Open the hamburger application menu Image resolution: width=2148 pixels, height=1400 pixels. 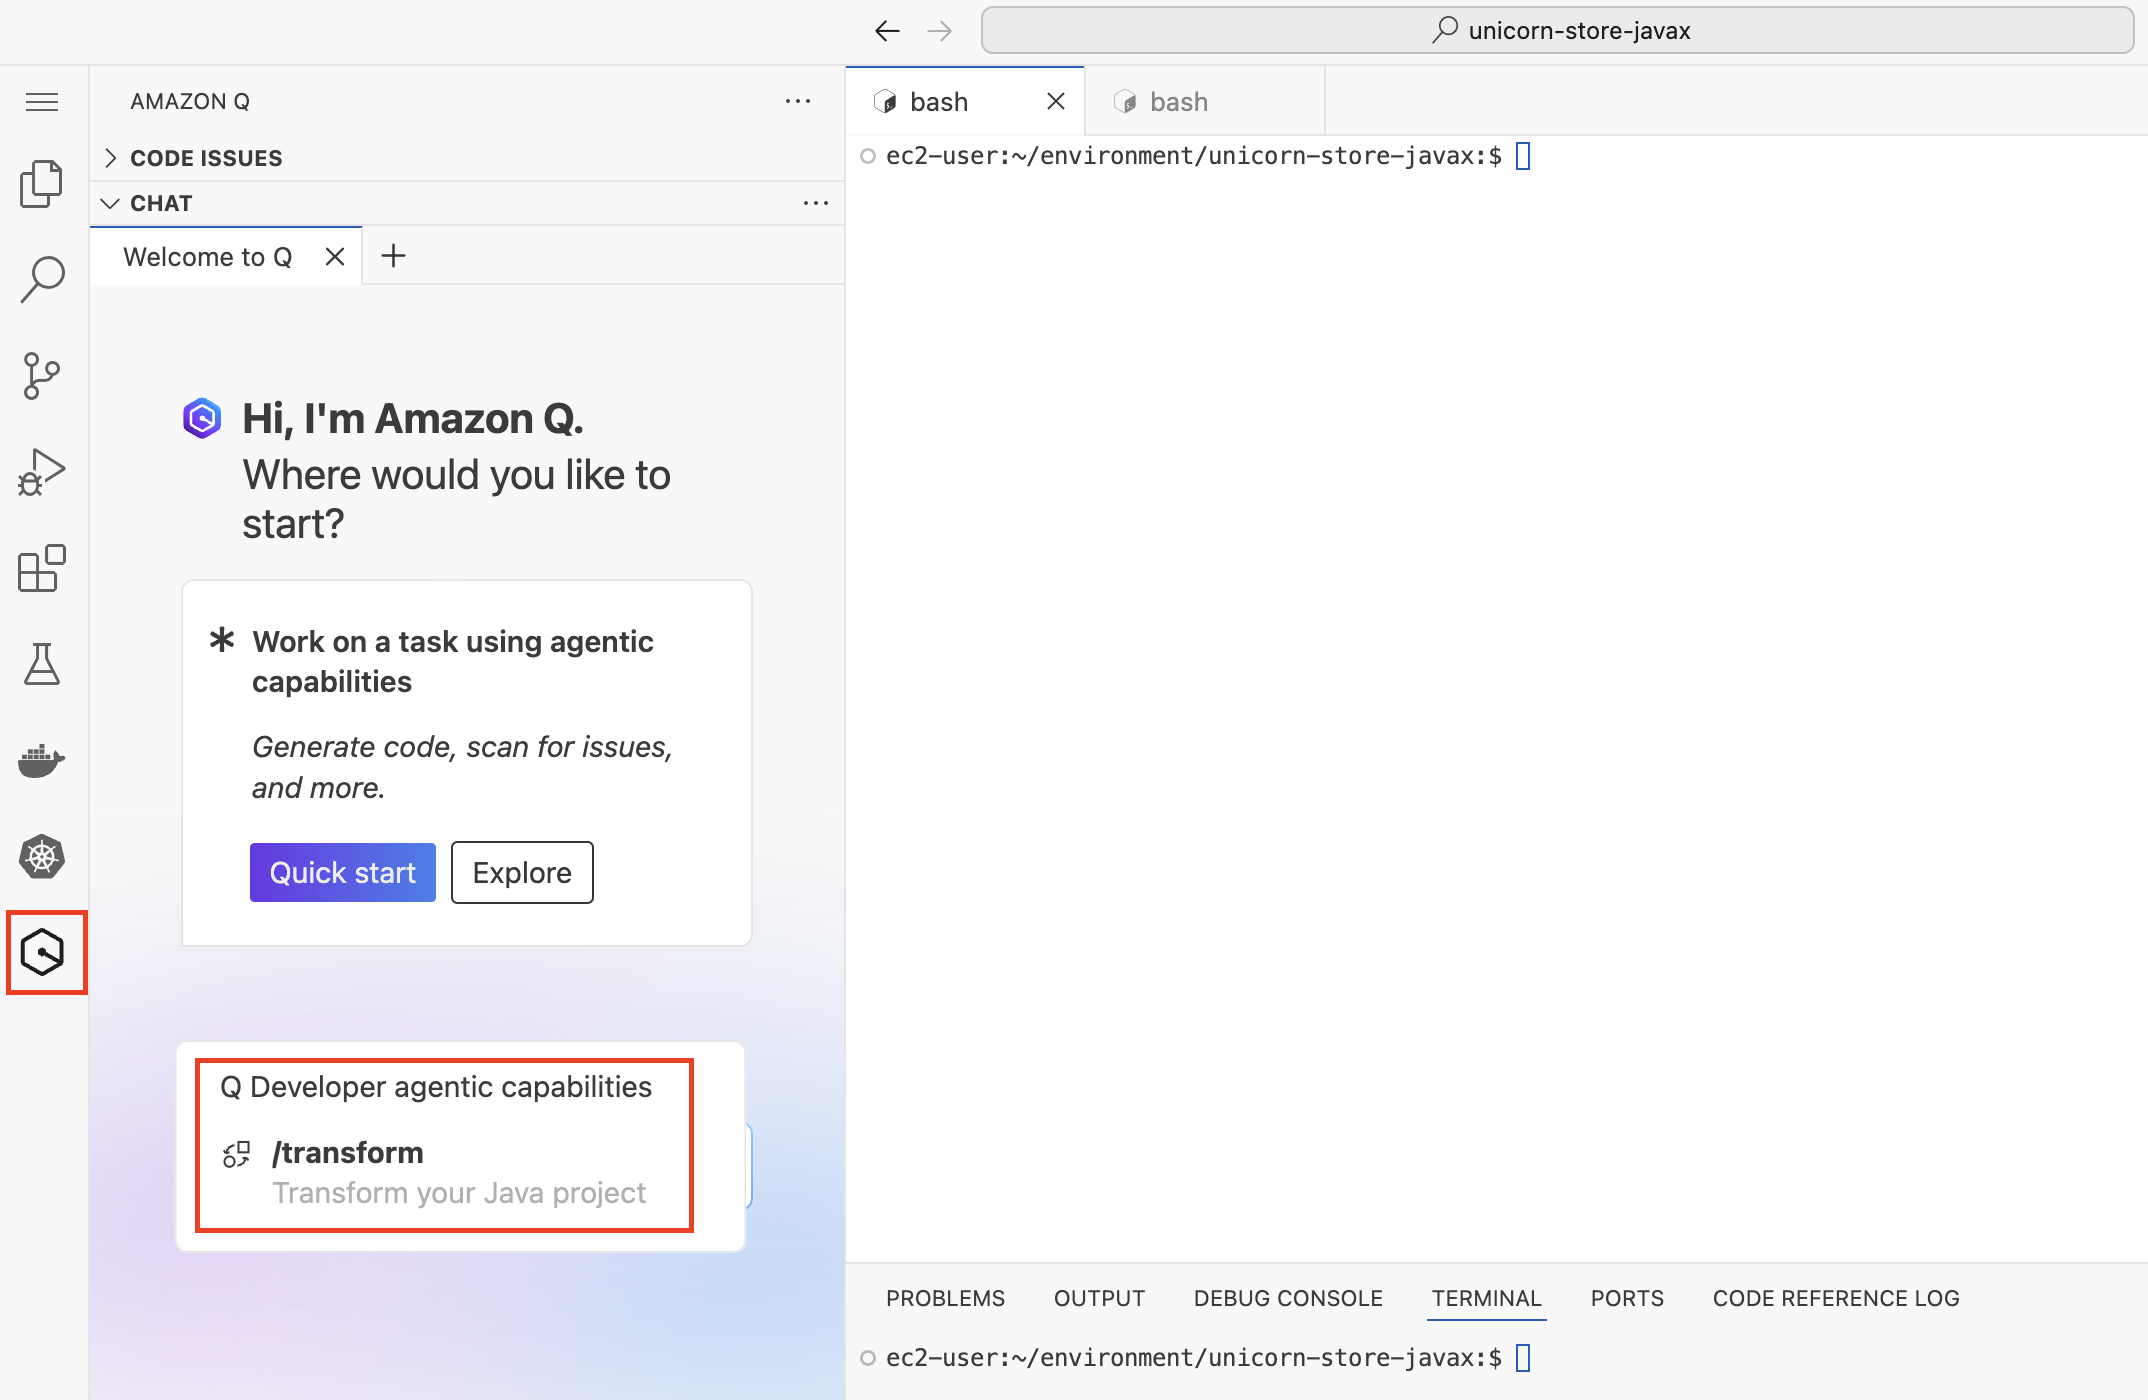tap(42, 102)
